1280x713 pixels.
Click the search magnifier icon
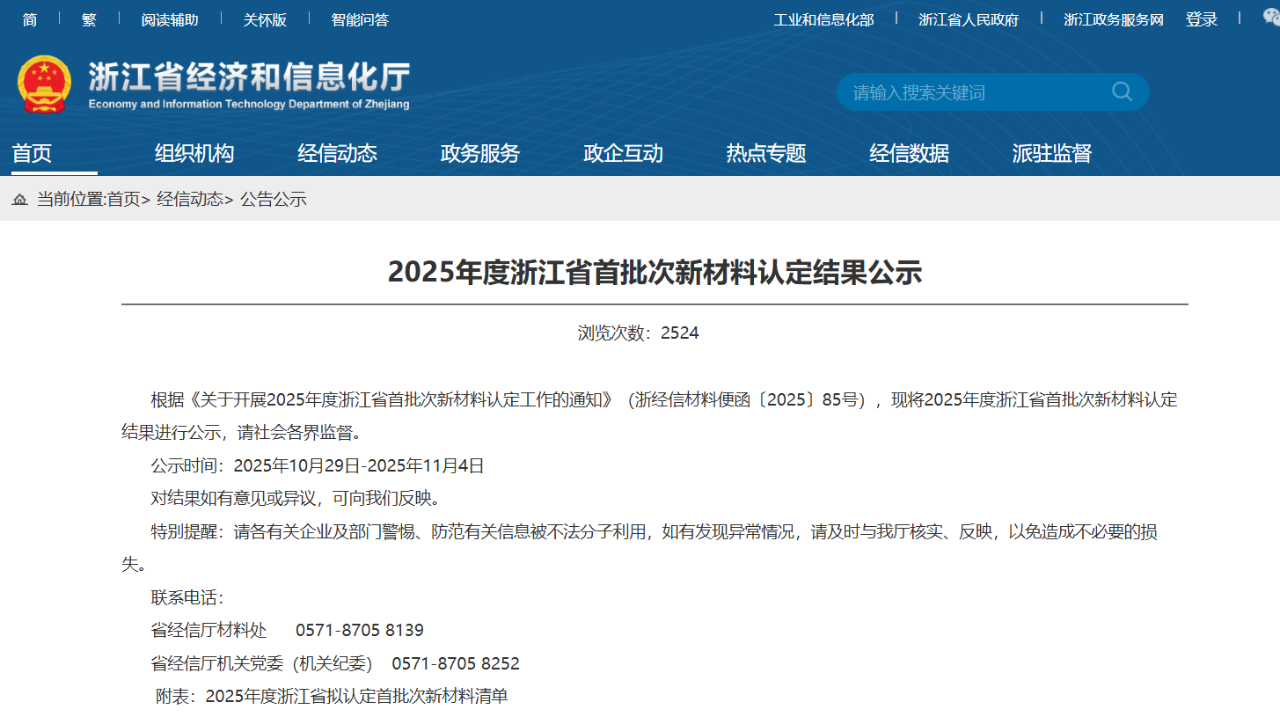[x=1122, y=92]
